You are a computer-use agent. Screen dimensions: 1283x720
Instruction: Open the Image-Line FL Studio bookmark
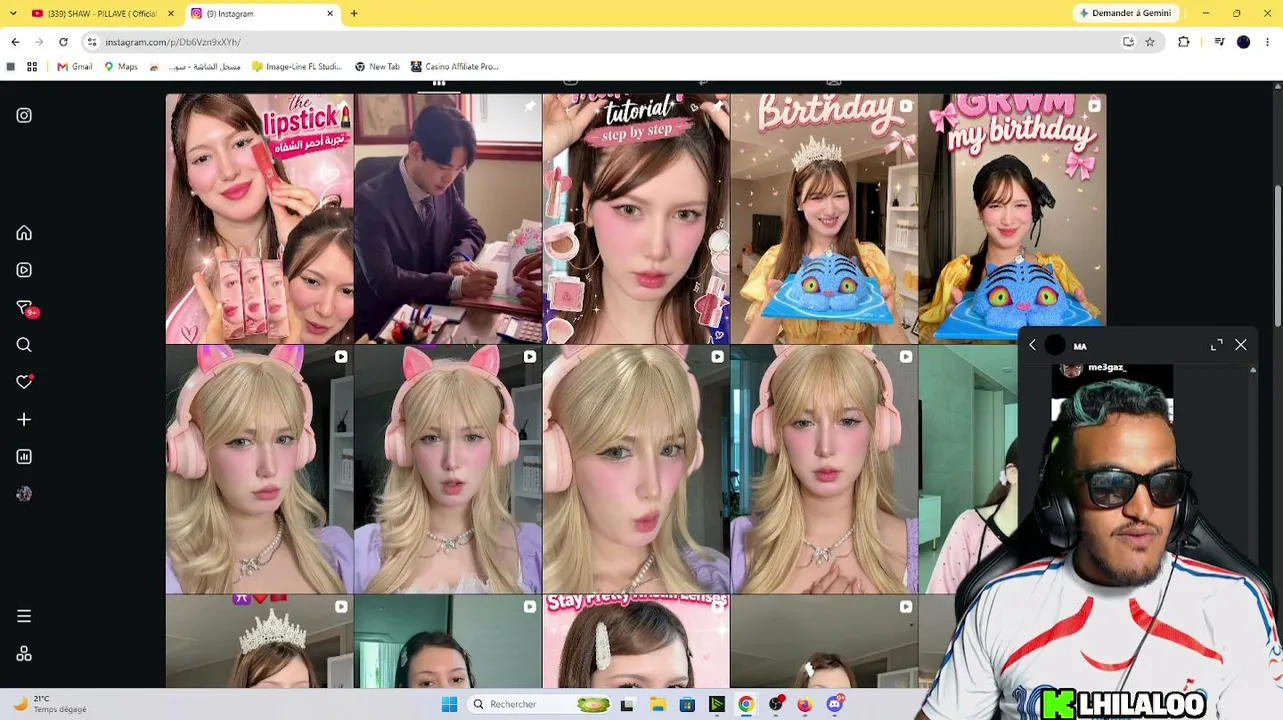(297, 67)
